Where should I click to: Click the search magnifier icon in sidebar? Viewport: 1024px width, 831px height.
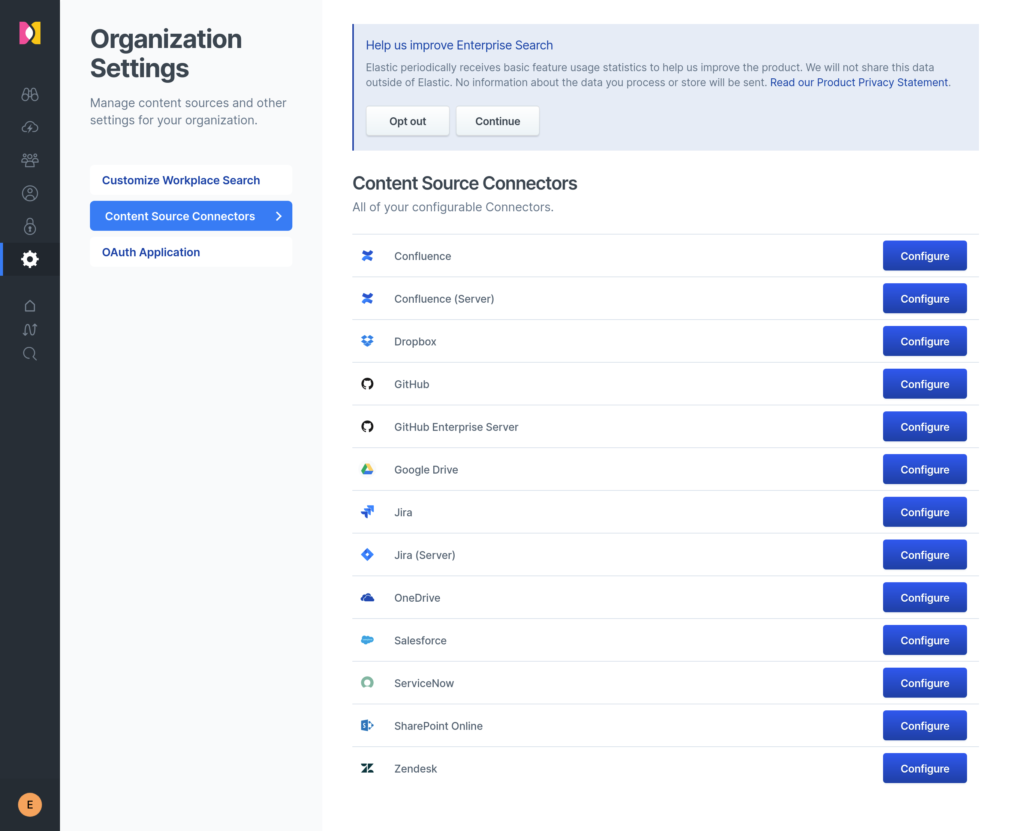pyautogui.click(x=29, y=354)
